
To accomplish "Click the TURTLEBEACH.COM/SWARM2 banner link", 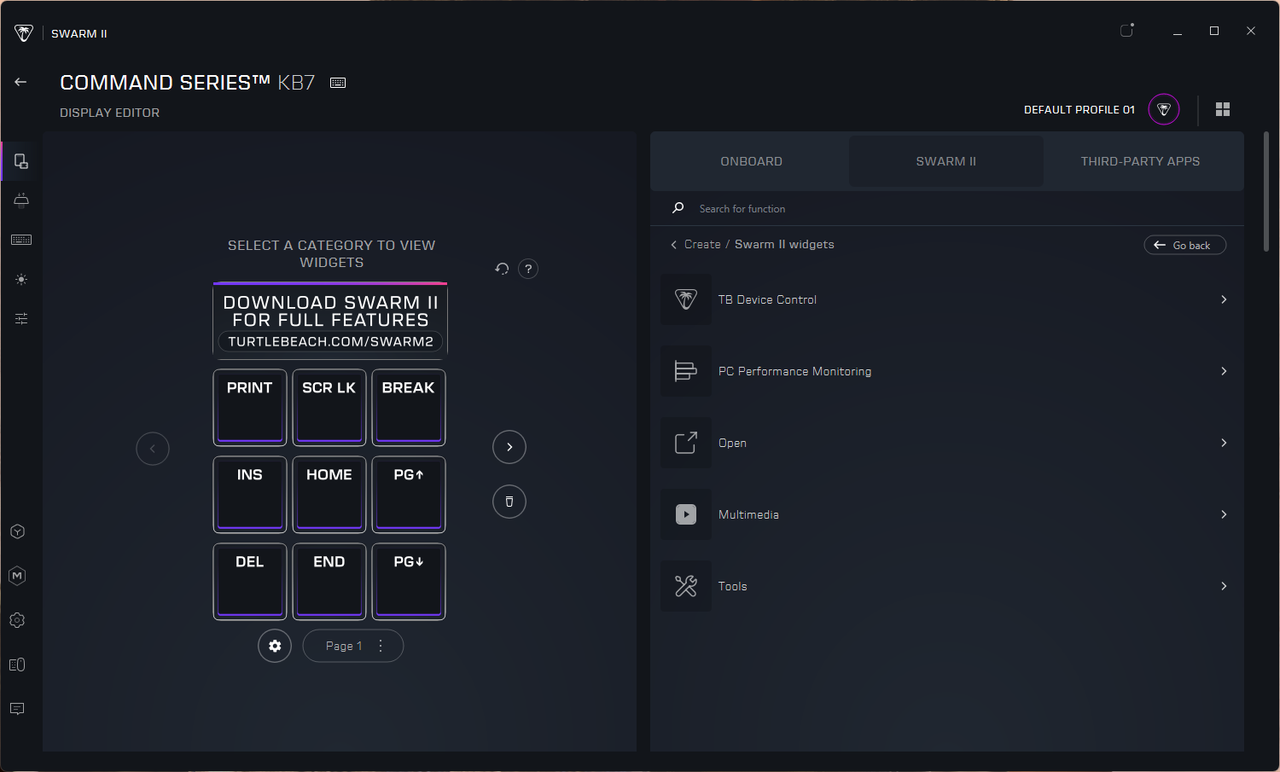I will tap(330, 341).
